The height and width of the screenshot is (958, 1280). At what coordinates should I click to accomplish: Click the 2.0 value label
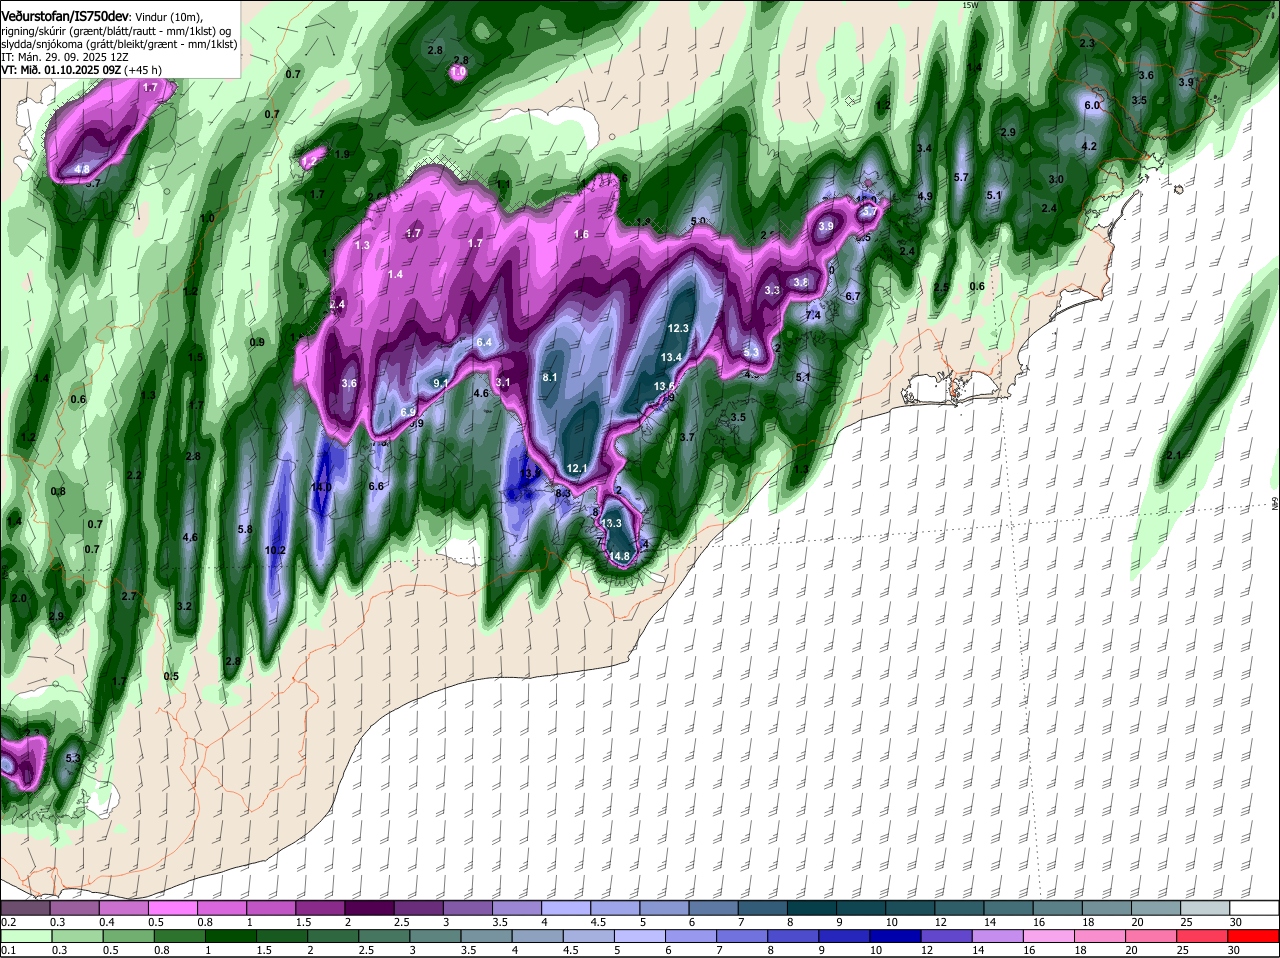click(x=19, y=598)
